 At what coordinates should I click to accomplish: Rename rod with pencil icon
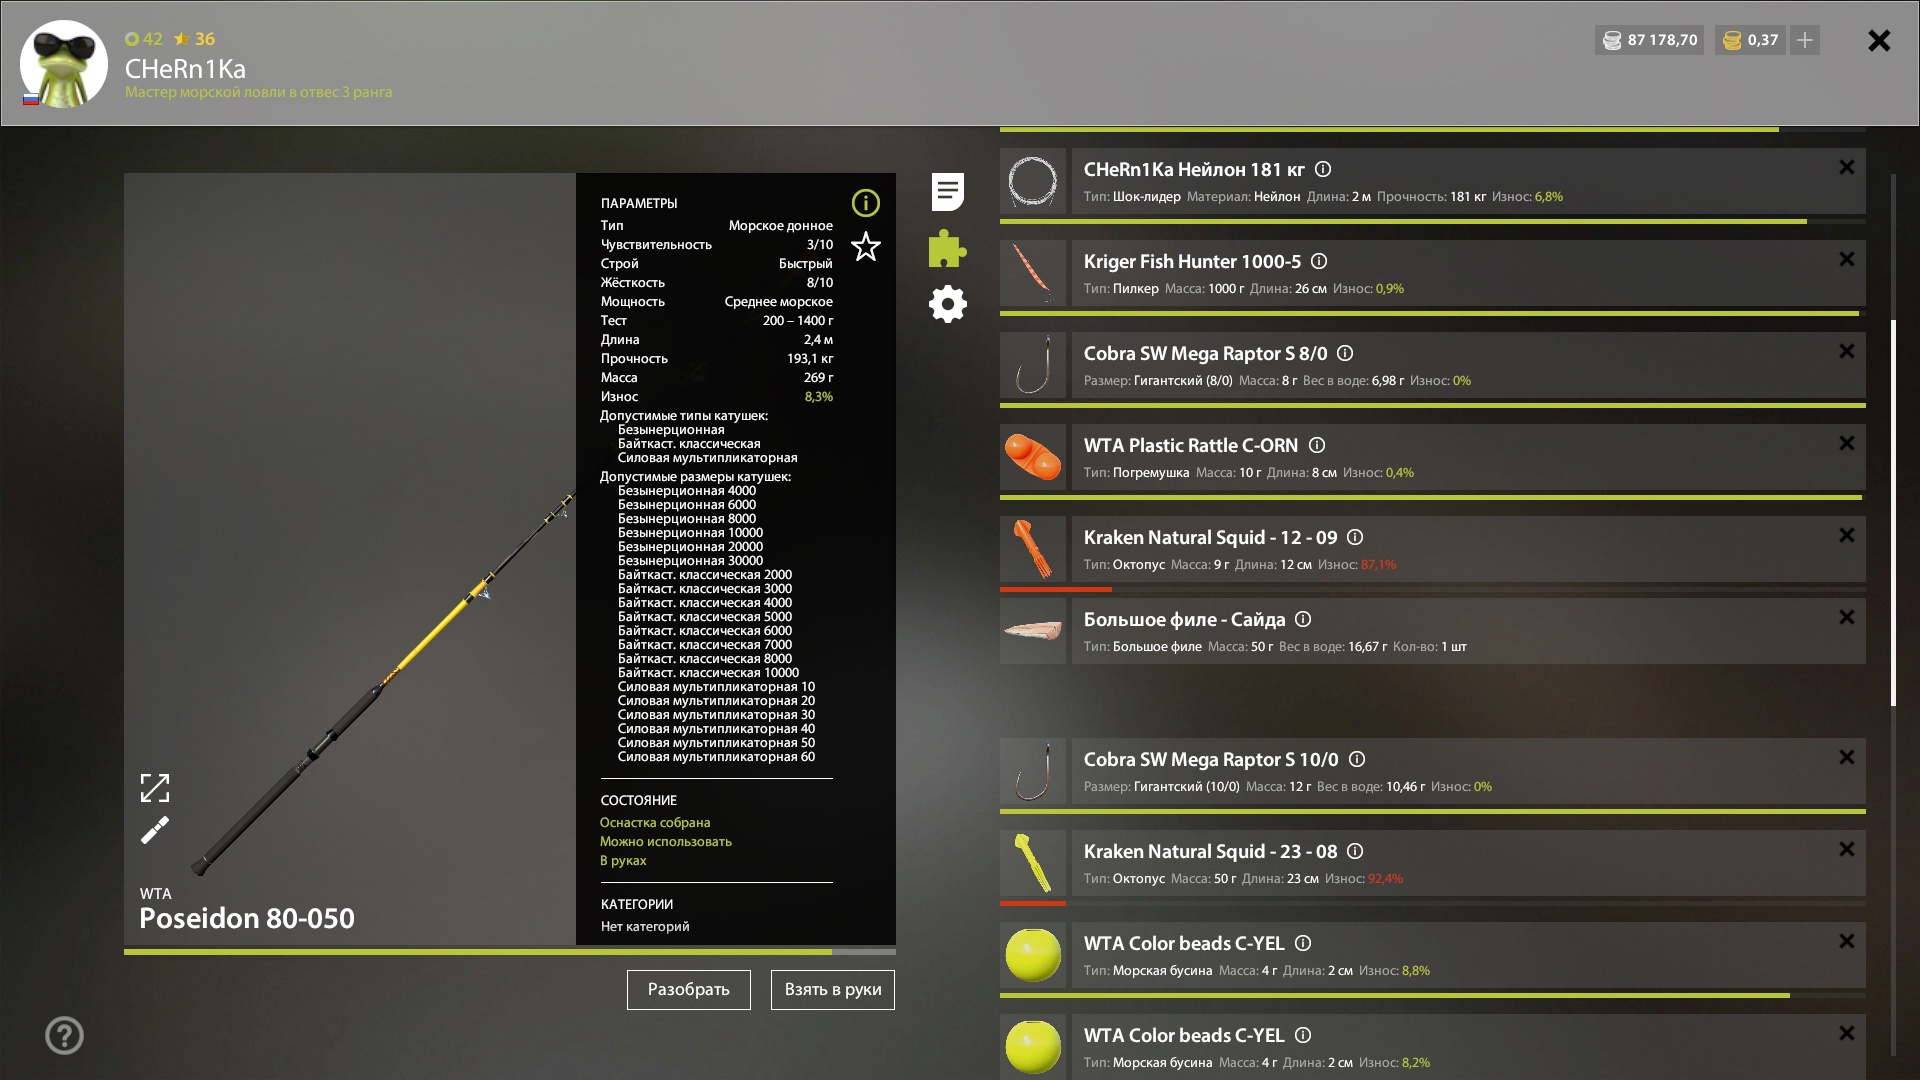coord(155,830)
